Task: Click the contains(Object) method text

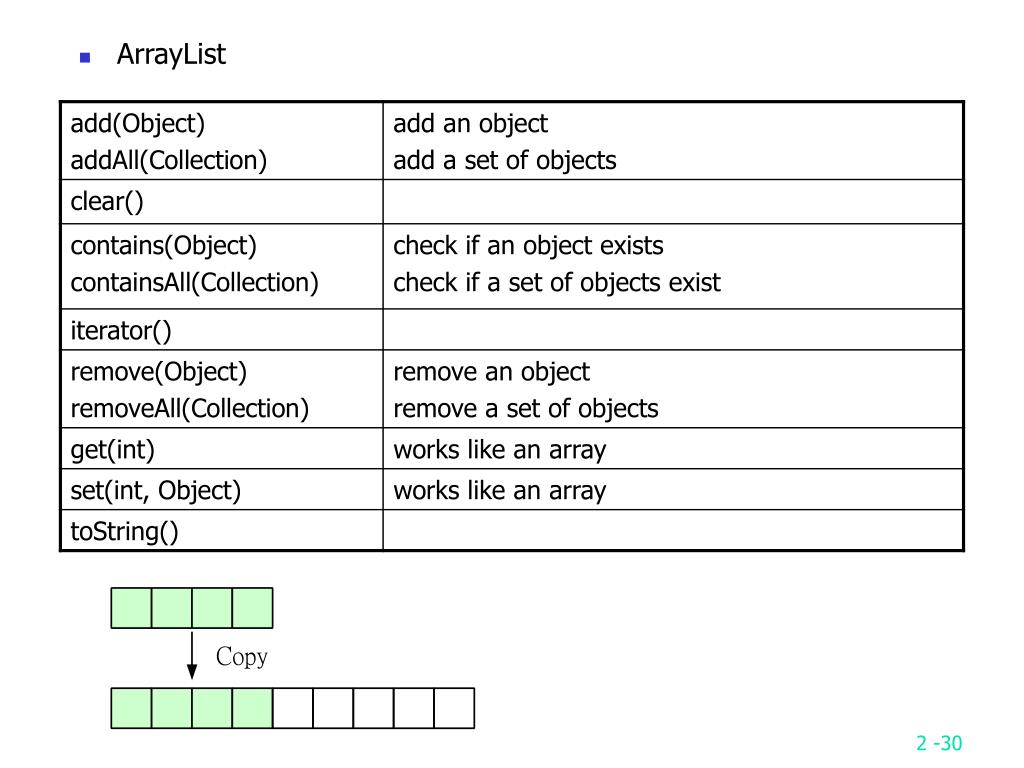Action: click(x=163, y=246)
